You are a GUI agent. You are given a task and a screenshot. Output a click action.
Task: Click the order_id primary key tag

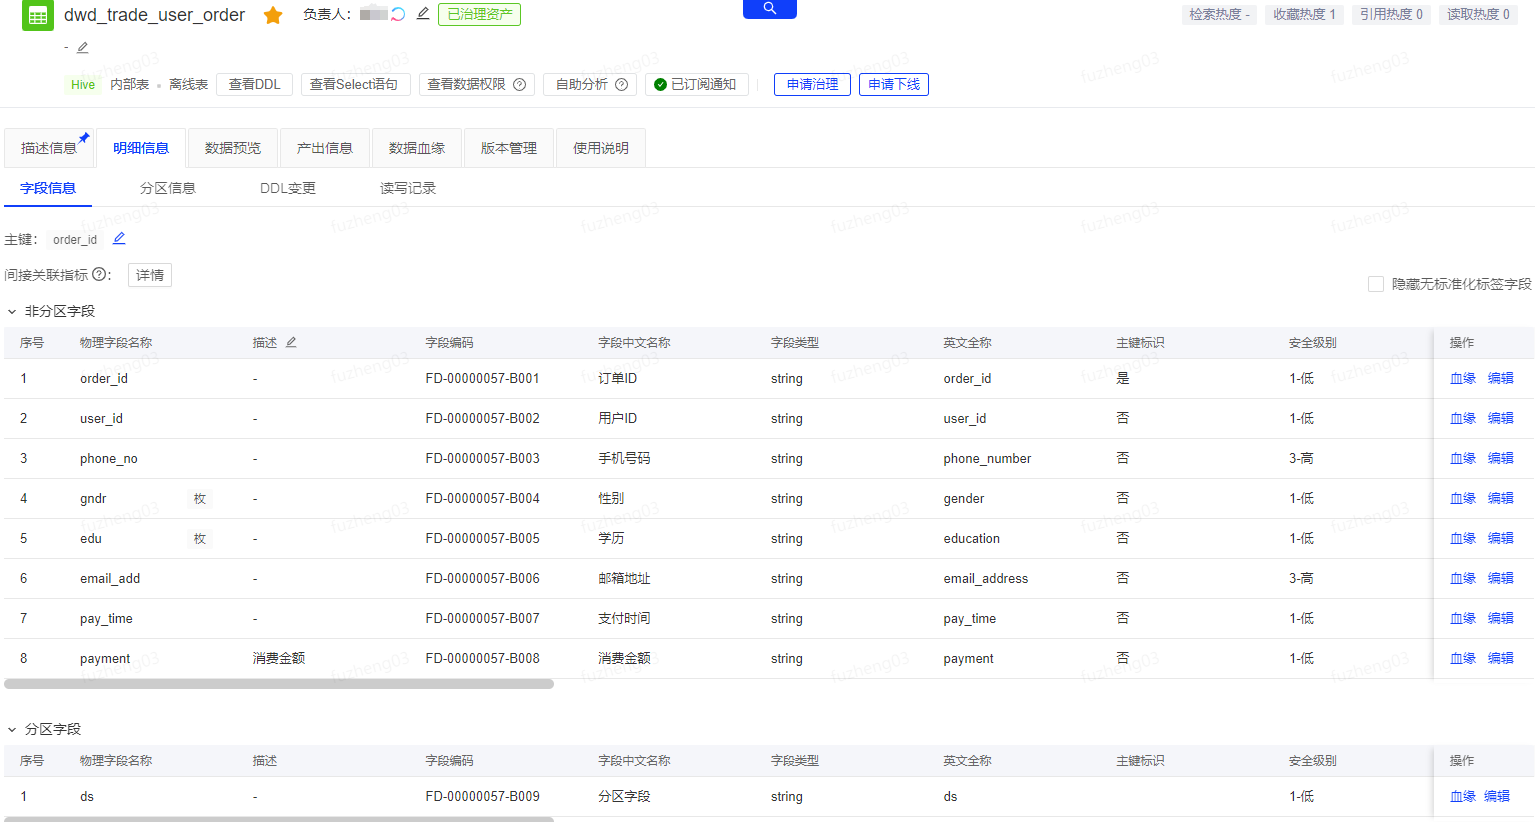click(75, 239)
